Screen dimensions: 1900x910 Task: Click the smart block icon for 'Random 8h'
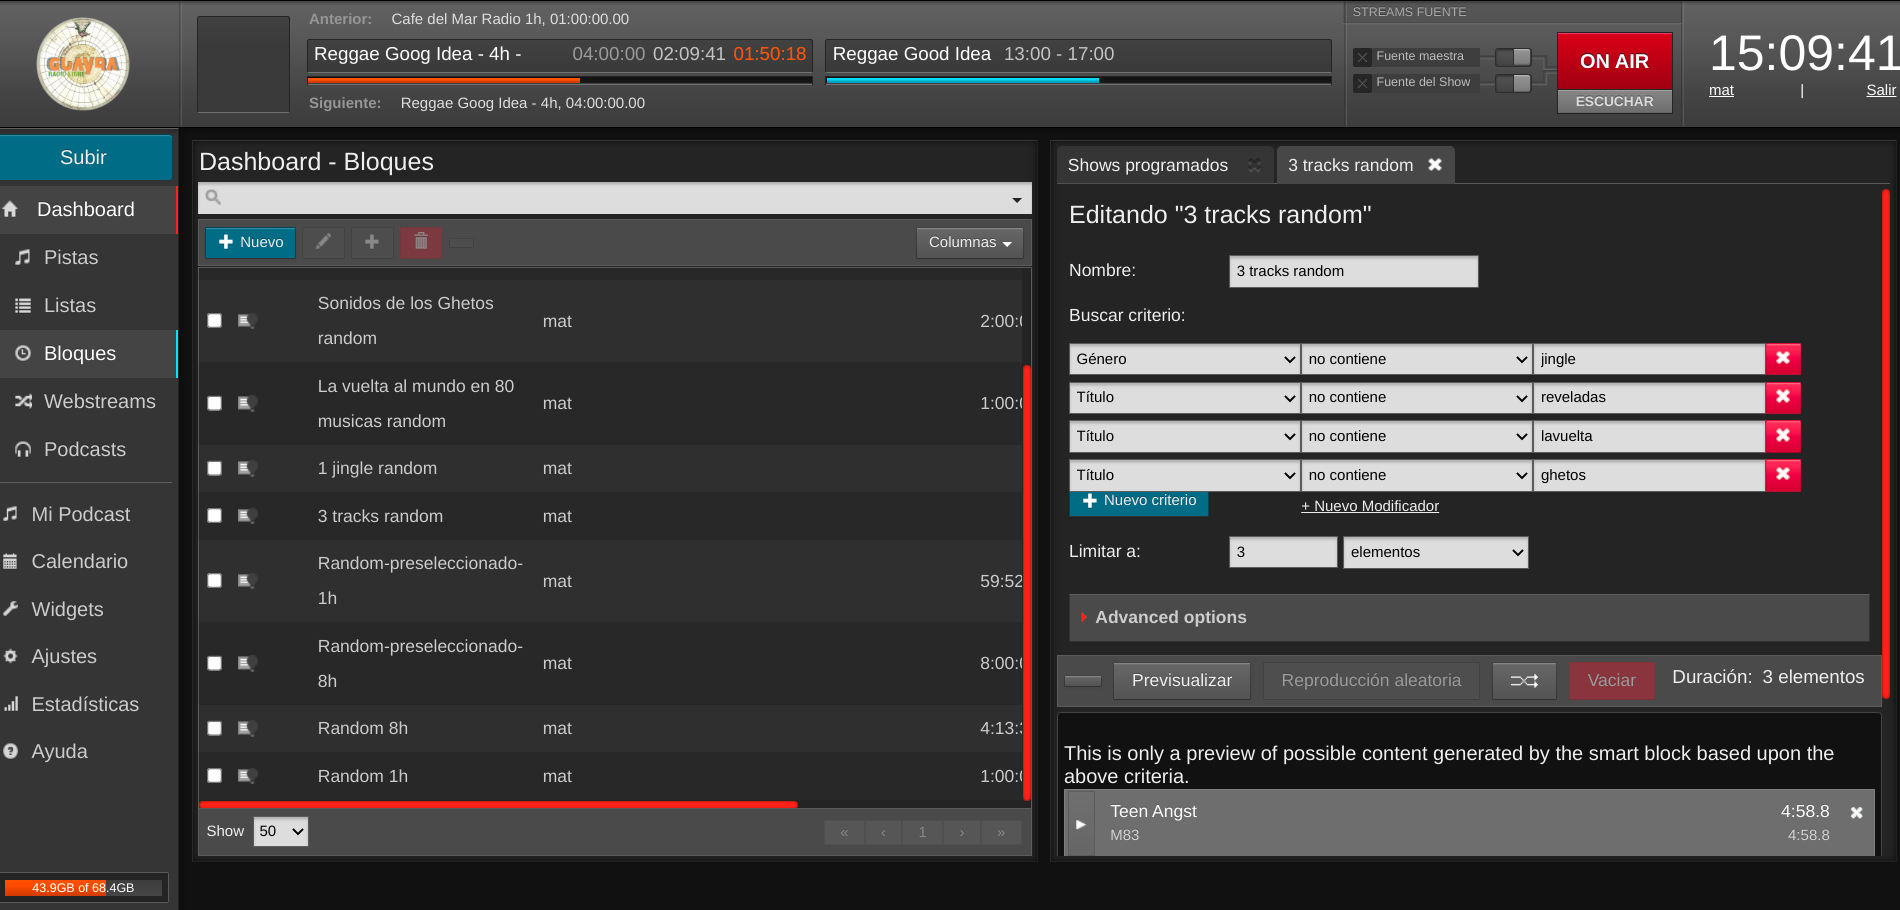point(246,728)
